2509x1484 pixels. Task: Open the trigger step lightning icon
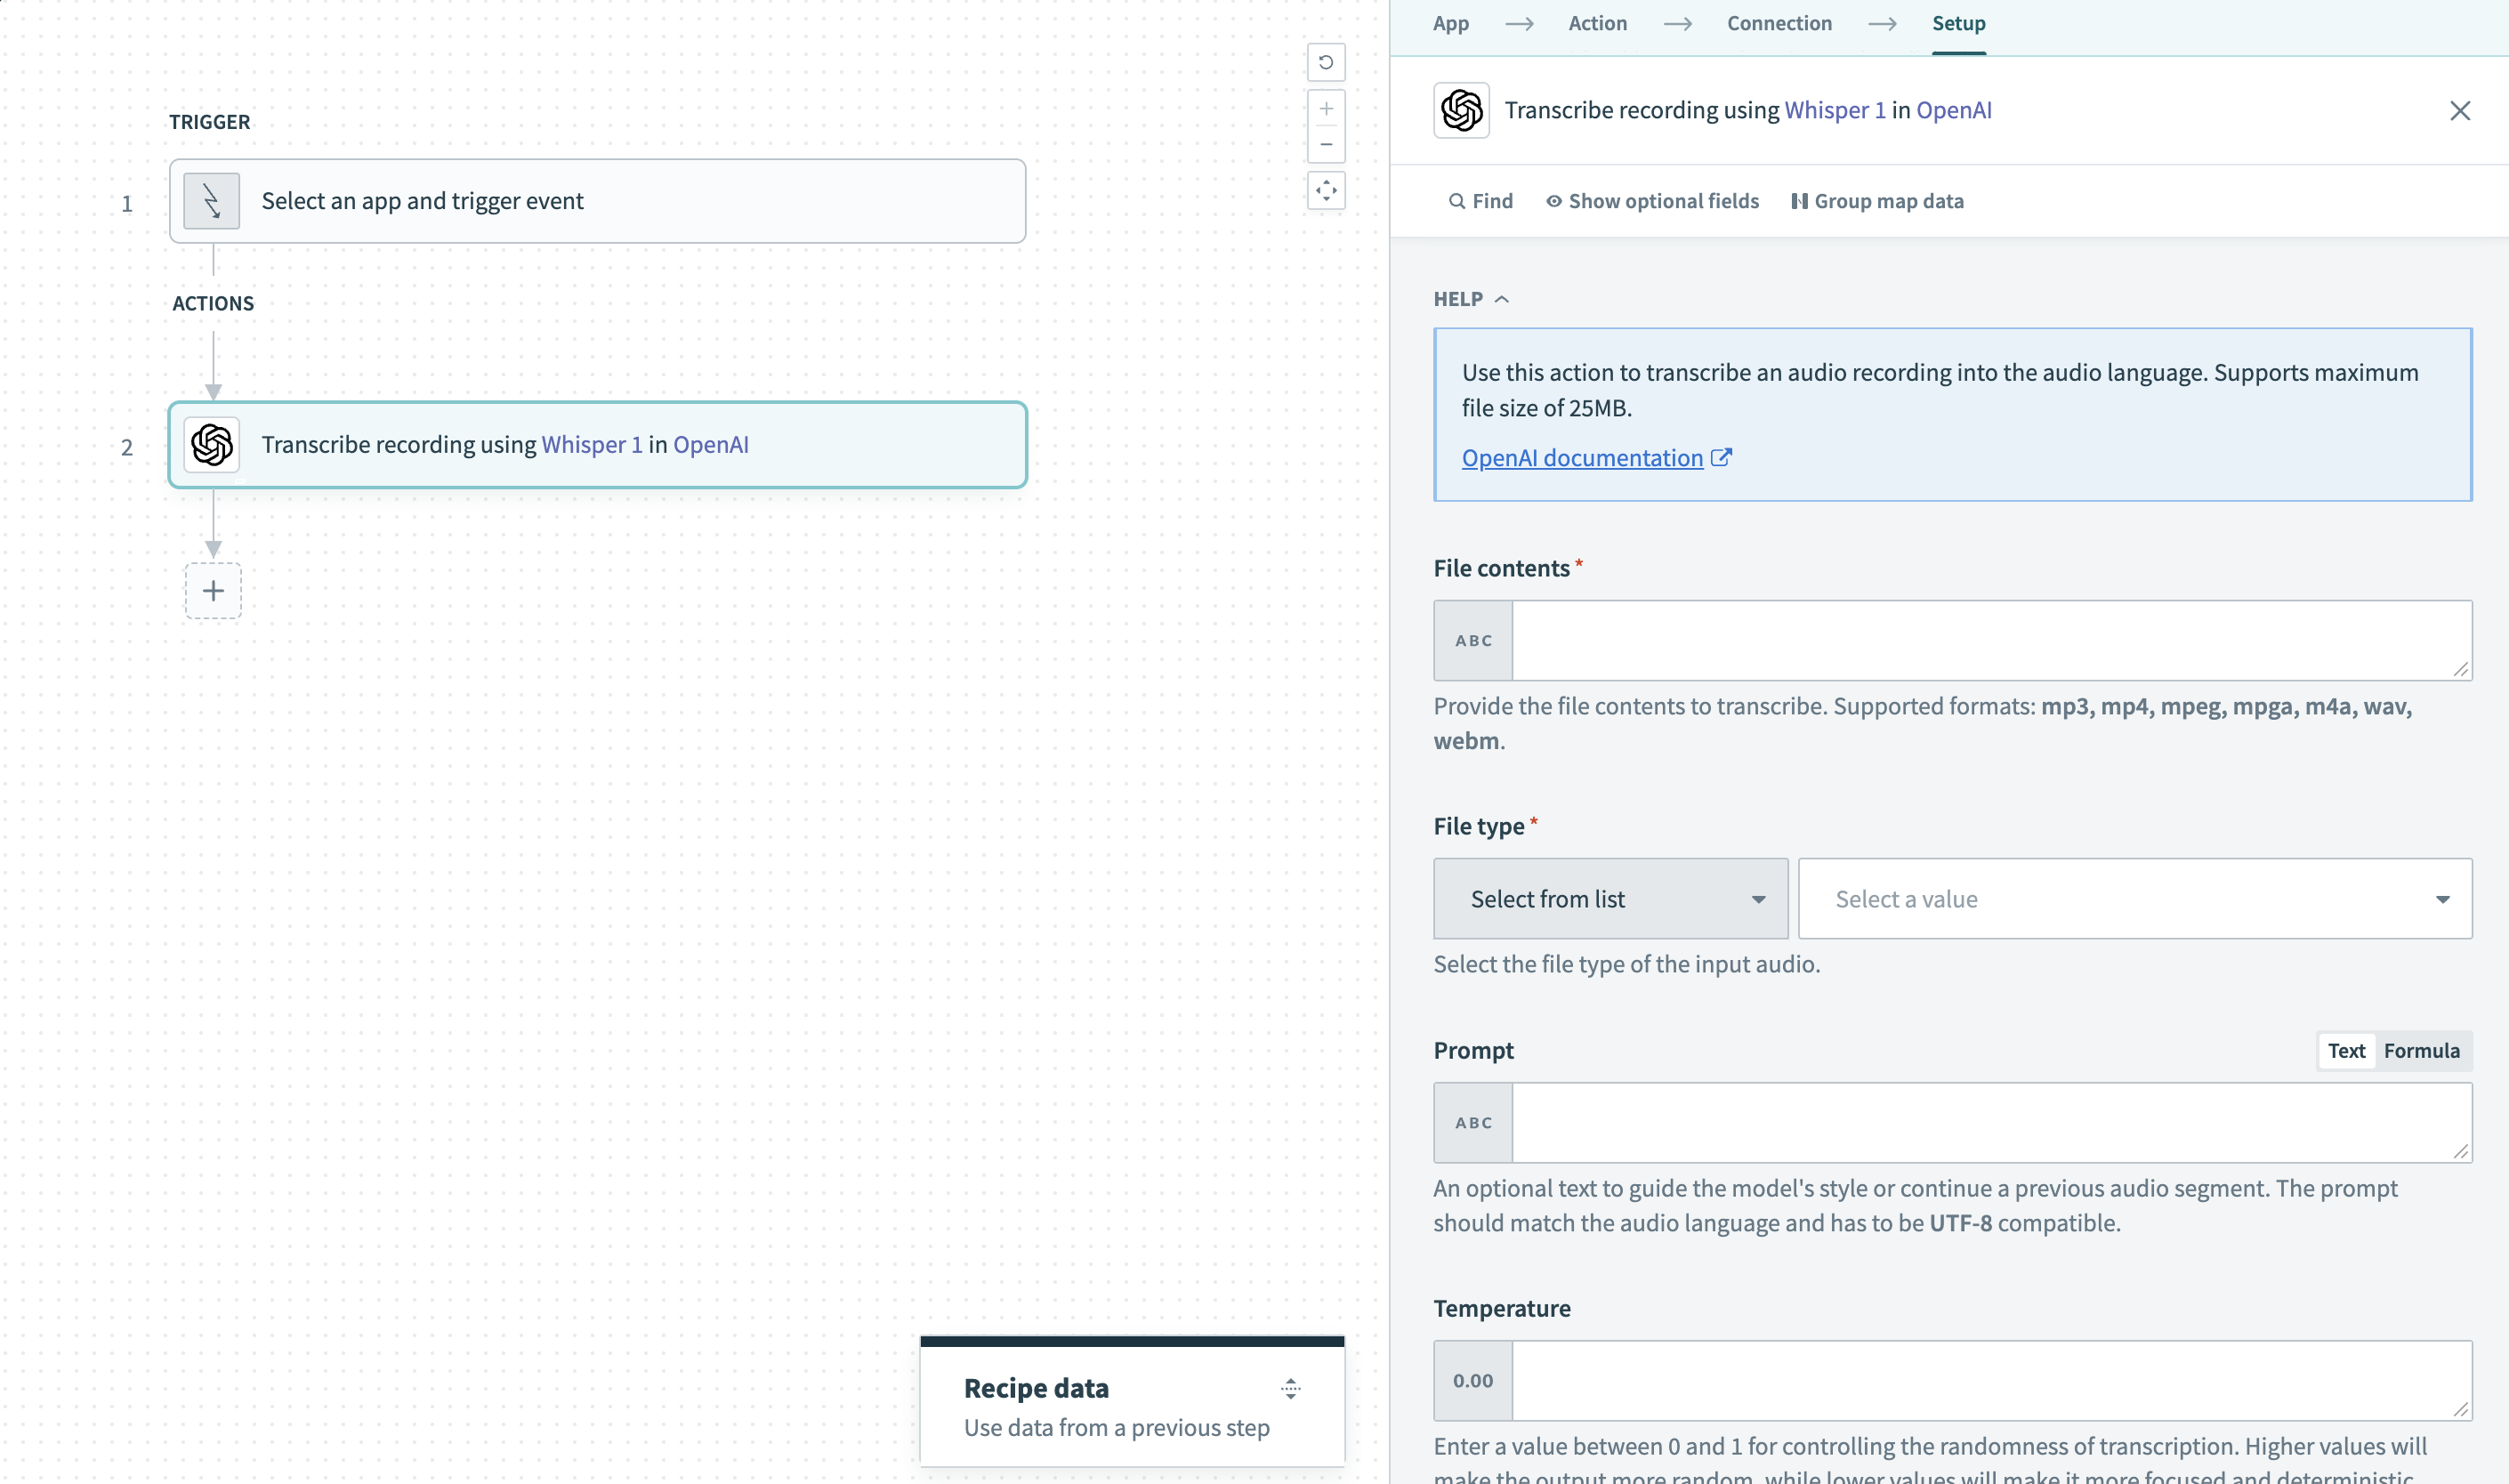pos(211,200)
